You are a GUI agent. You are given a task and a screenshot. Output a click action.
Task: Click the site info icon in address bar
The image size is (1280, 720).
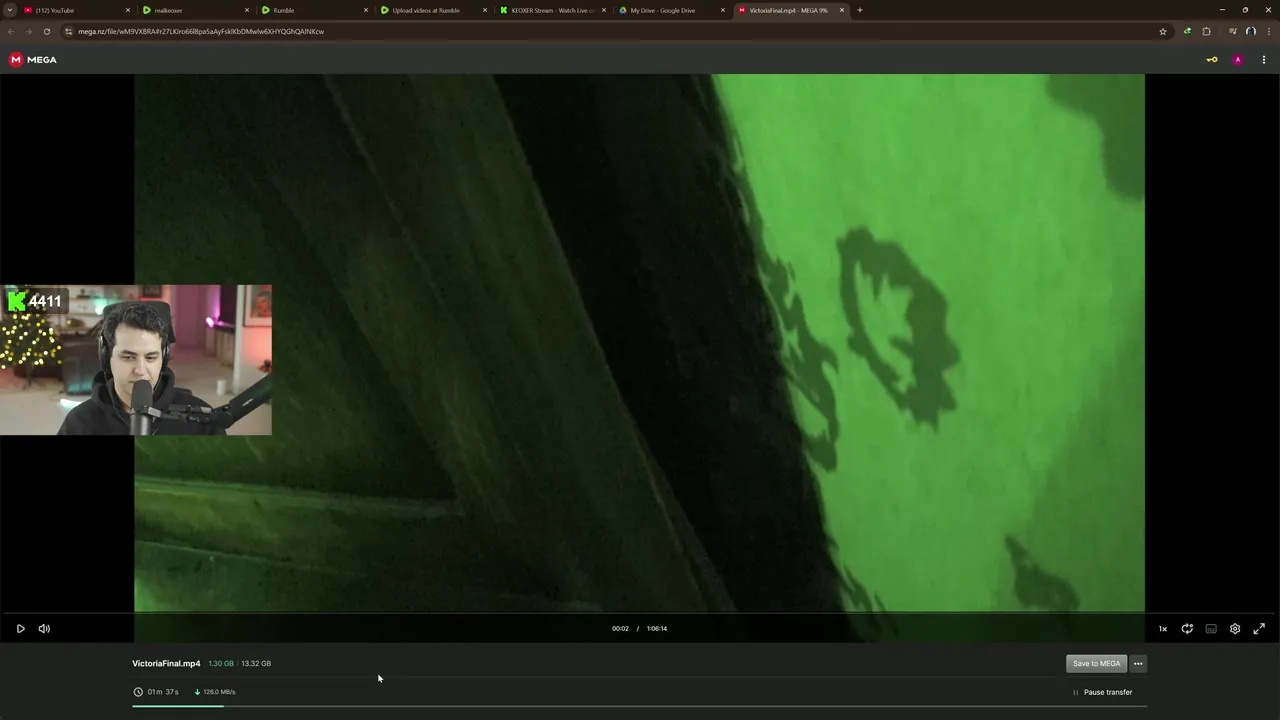(69, 31)
